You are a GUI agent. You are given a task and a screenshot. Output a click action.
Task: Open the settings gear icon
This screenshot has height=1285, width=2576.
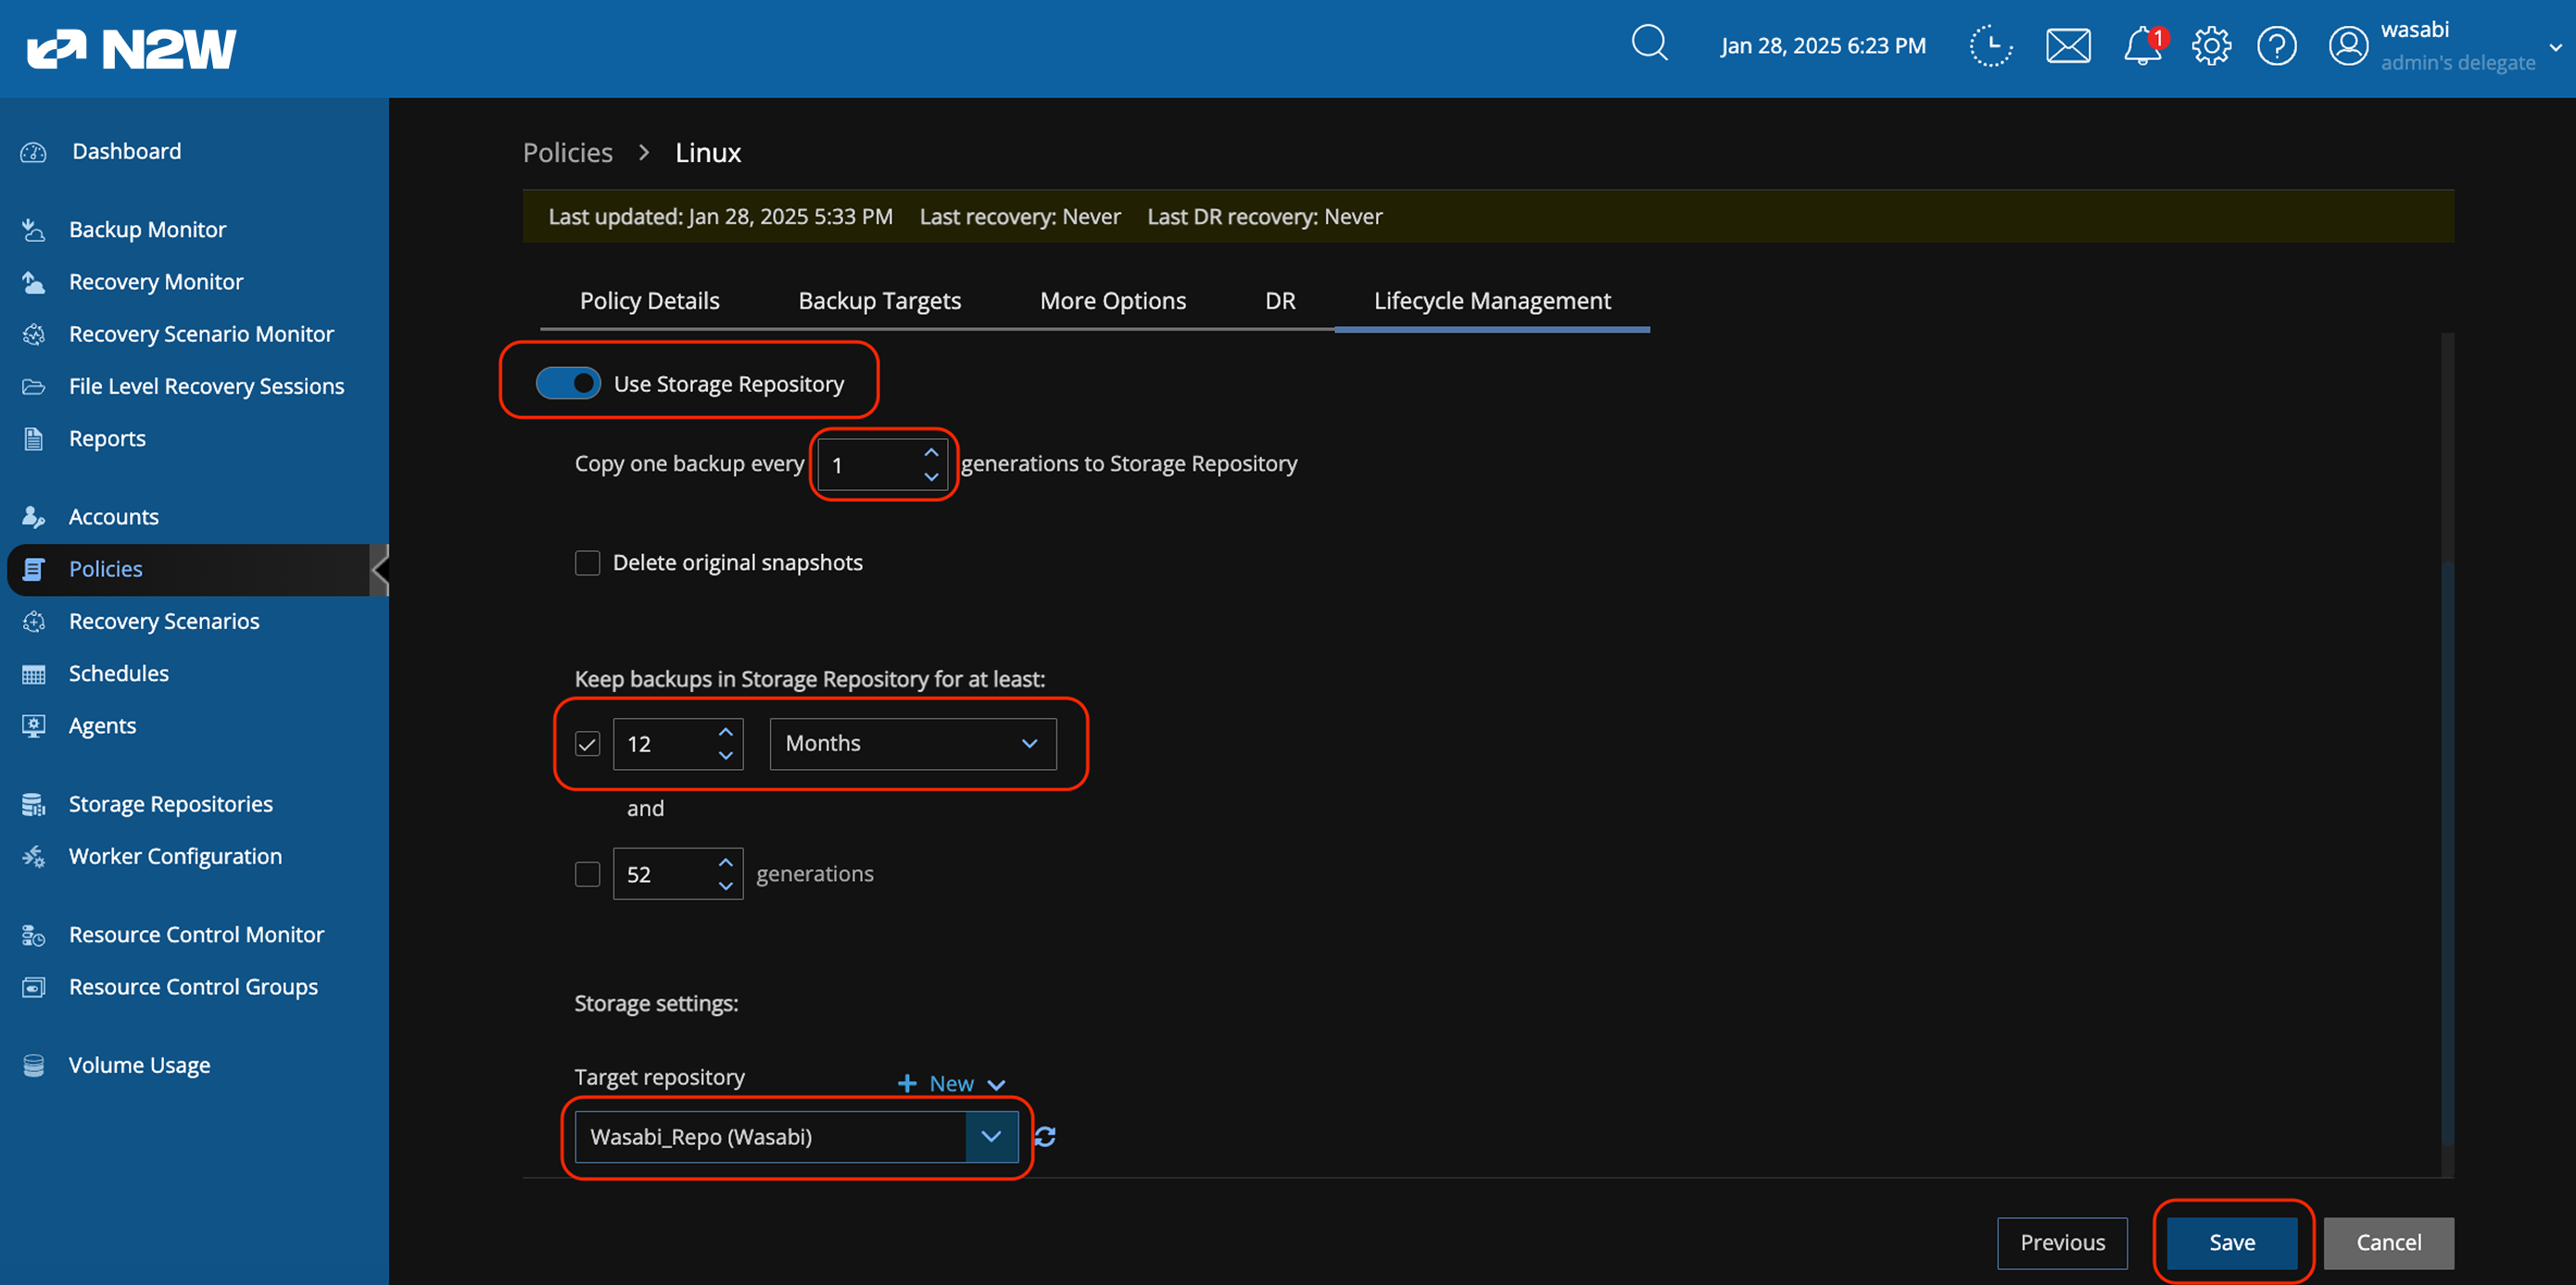pos(2211,46)
